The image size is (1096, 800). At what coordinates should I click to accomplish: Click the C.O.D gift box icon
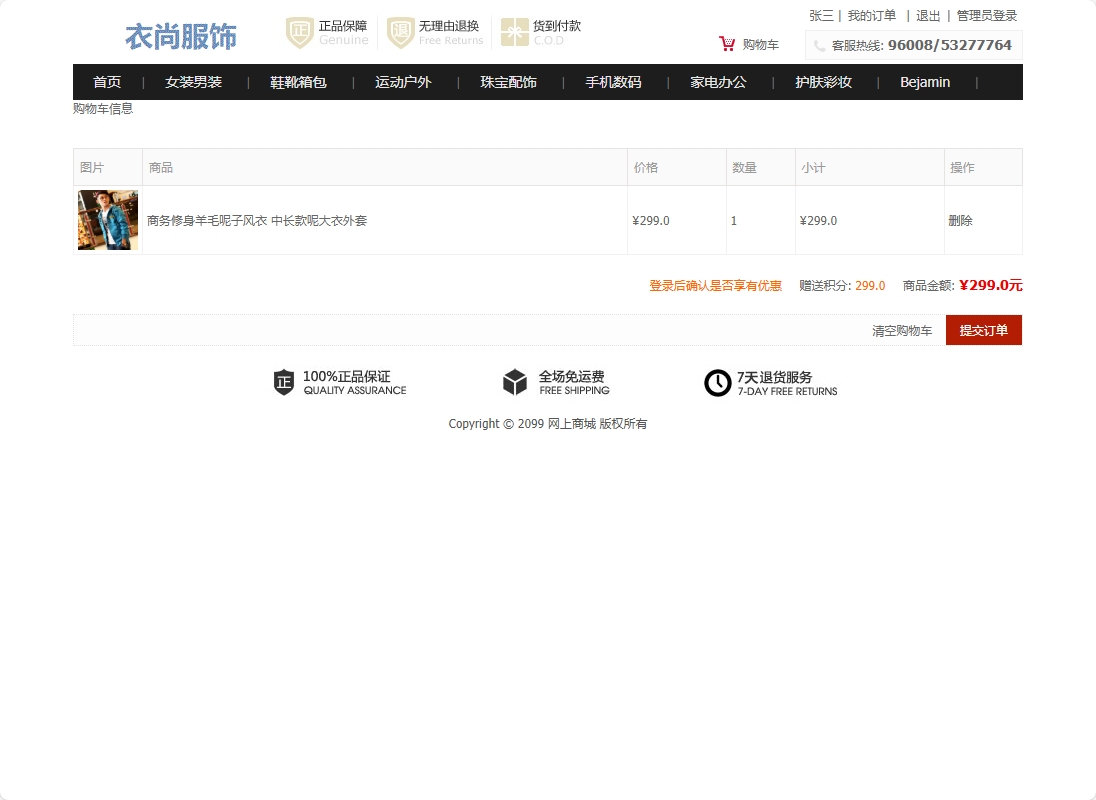(x=514, y=32)
